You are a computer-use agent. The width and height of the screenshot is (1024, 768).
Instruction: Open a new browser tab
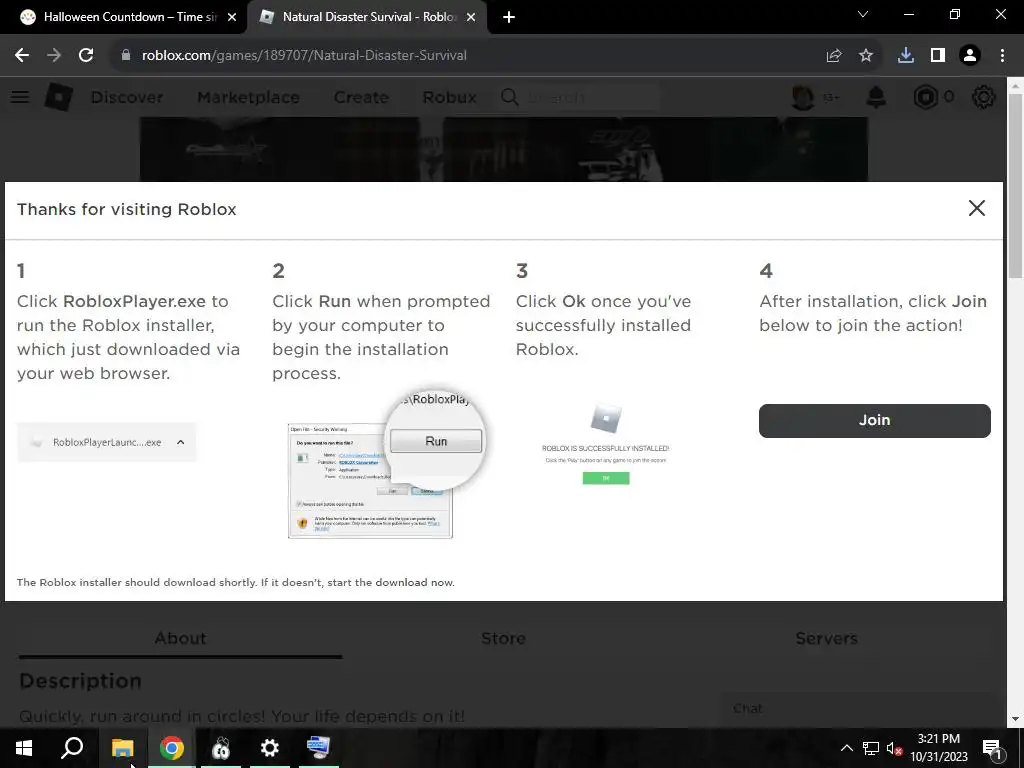[509, 18]
